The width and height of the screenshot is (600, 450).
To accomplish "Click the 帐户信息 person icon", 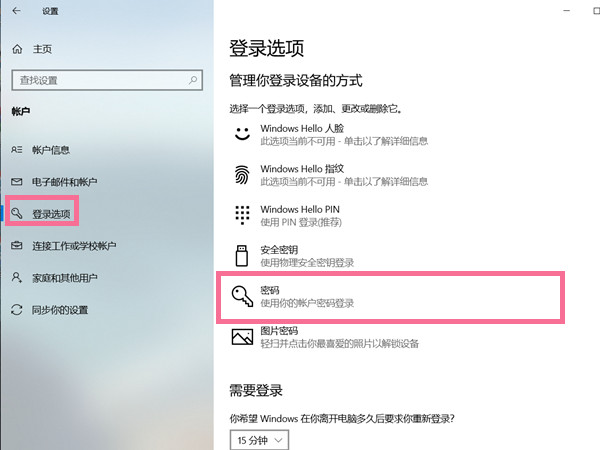I will coord(16,150).
